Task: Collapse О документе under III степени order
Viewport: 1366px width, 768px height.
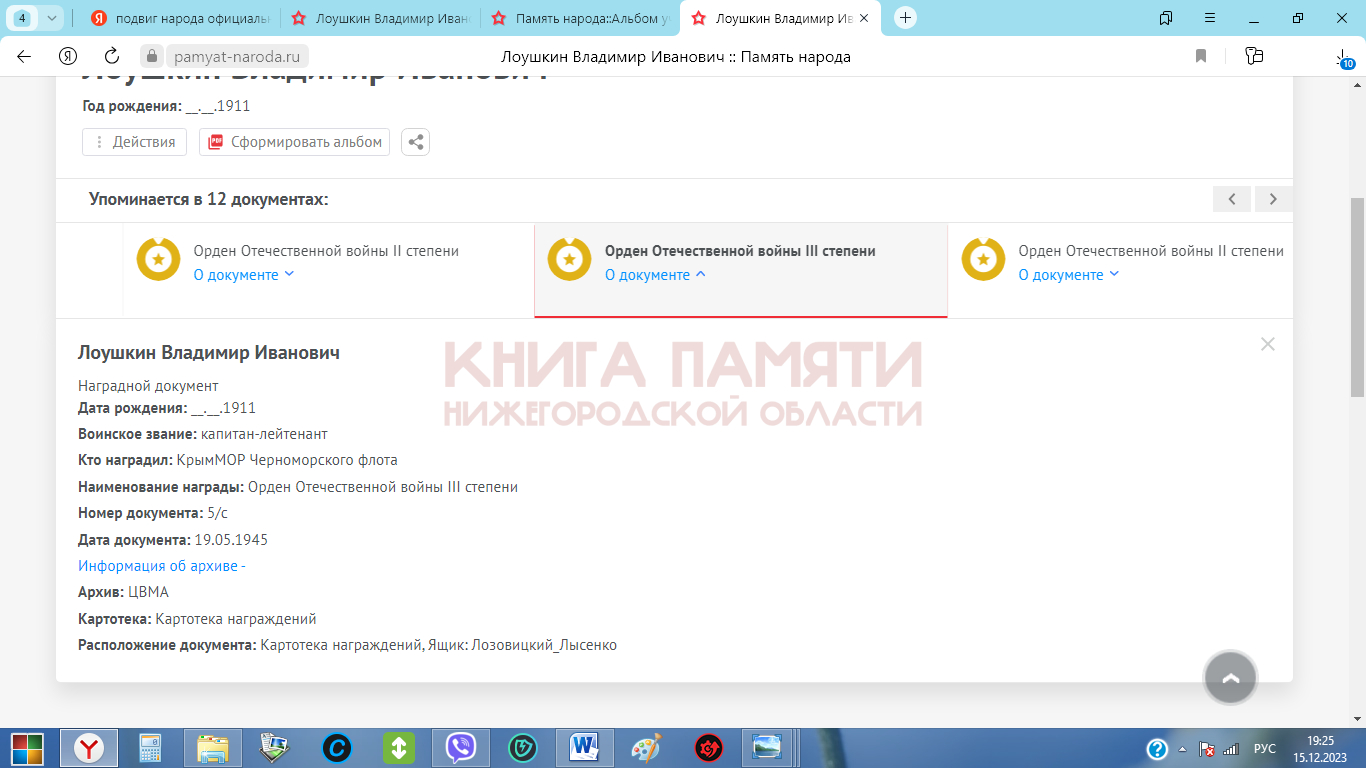Action: (x=656, y=275)
